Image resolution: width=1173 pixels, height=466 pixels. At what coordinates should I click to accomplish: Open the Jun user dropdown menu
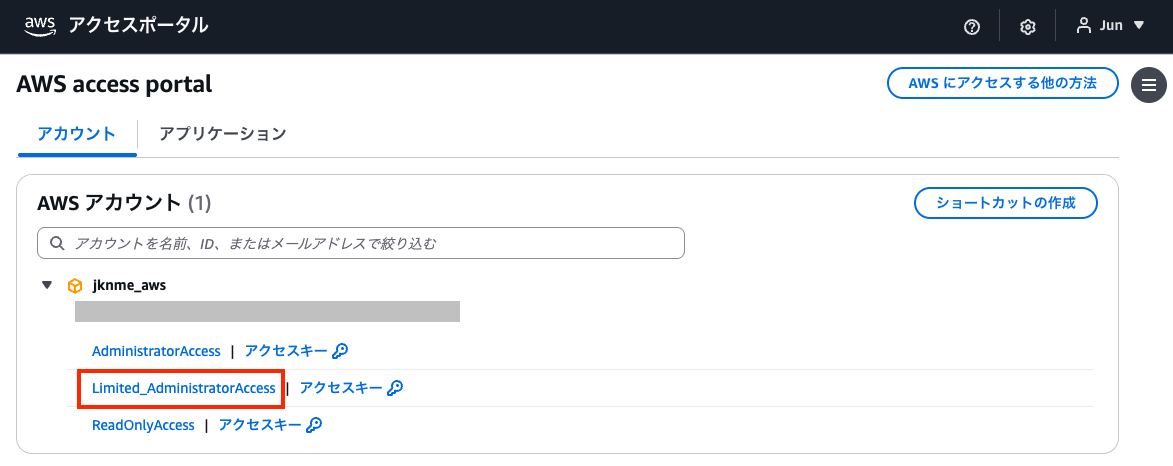tap(1138, 26)
